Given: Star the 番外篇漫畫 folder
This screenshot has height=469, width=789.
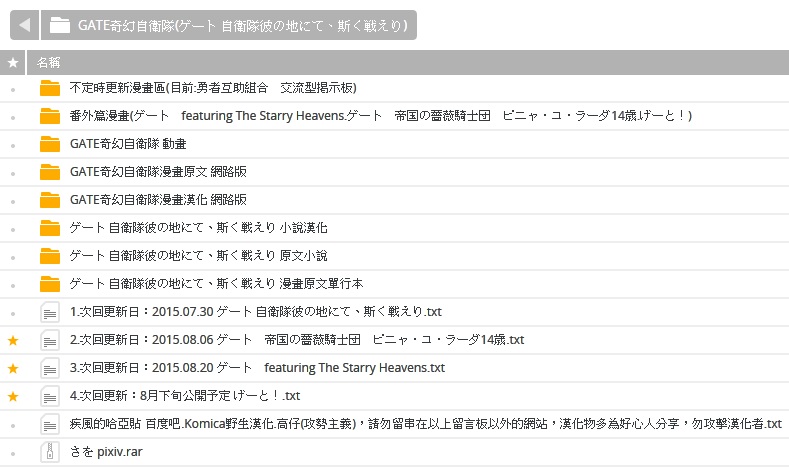Looking at the screenshot, I should click(13, 117).
